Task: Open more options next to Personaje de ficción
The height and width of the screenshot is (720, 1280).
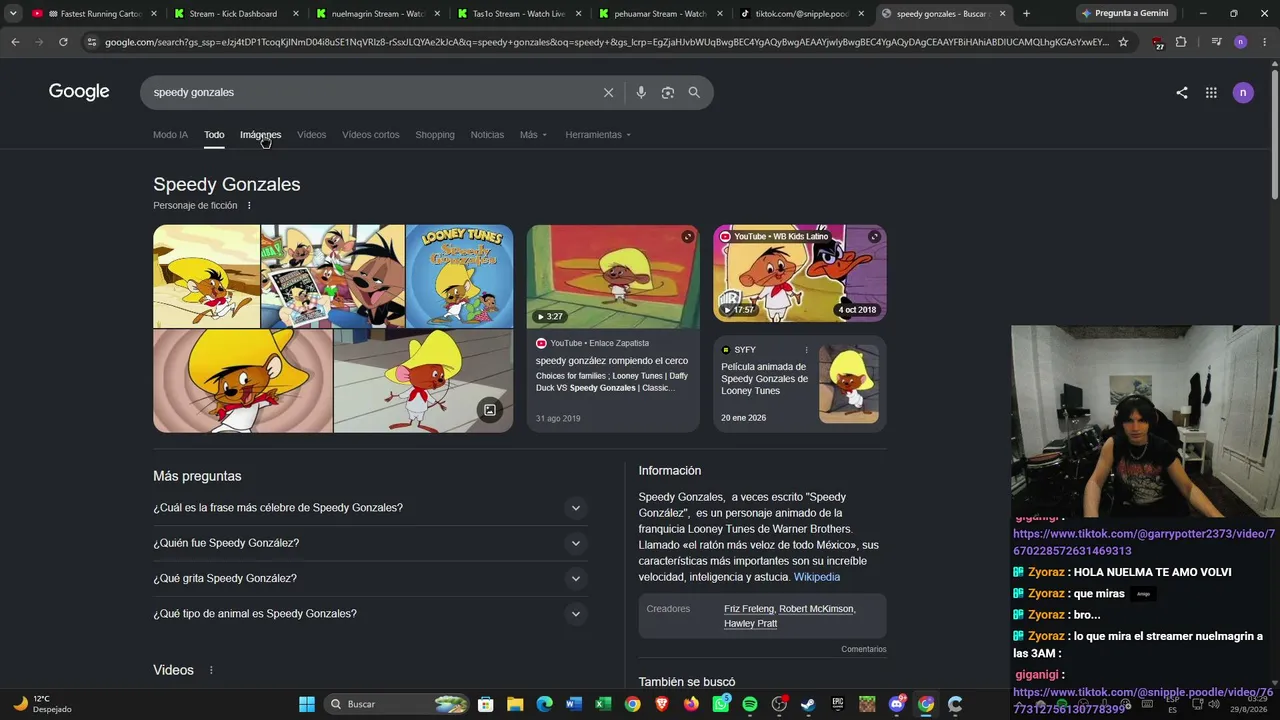Action: 249,206
